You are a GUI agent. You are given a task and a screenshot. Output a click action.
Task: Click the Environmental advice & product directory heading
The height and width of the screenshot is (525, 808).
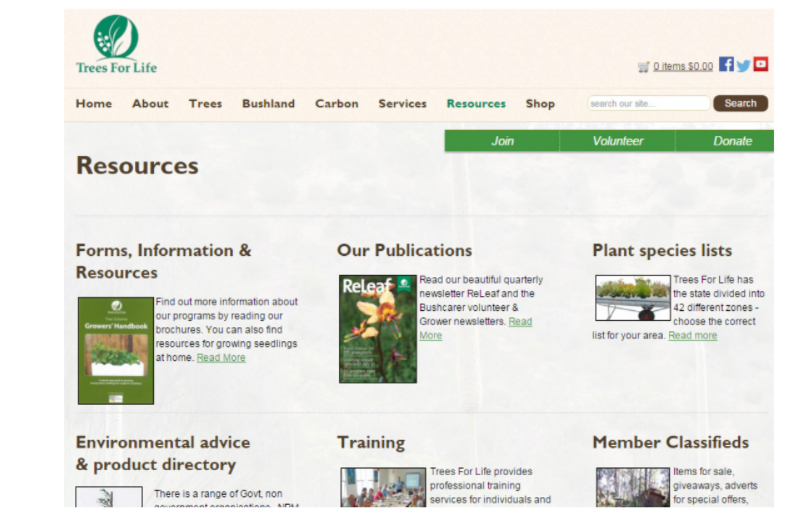(x=163, y=453)
